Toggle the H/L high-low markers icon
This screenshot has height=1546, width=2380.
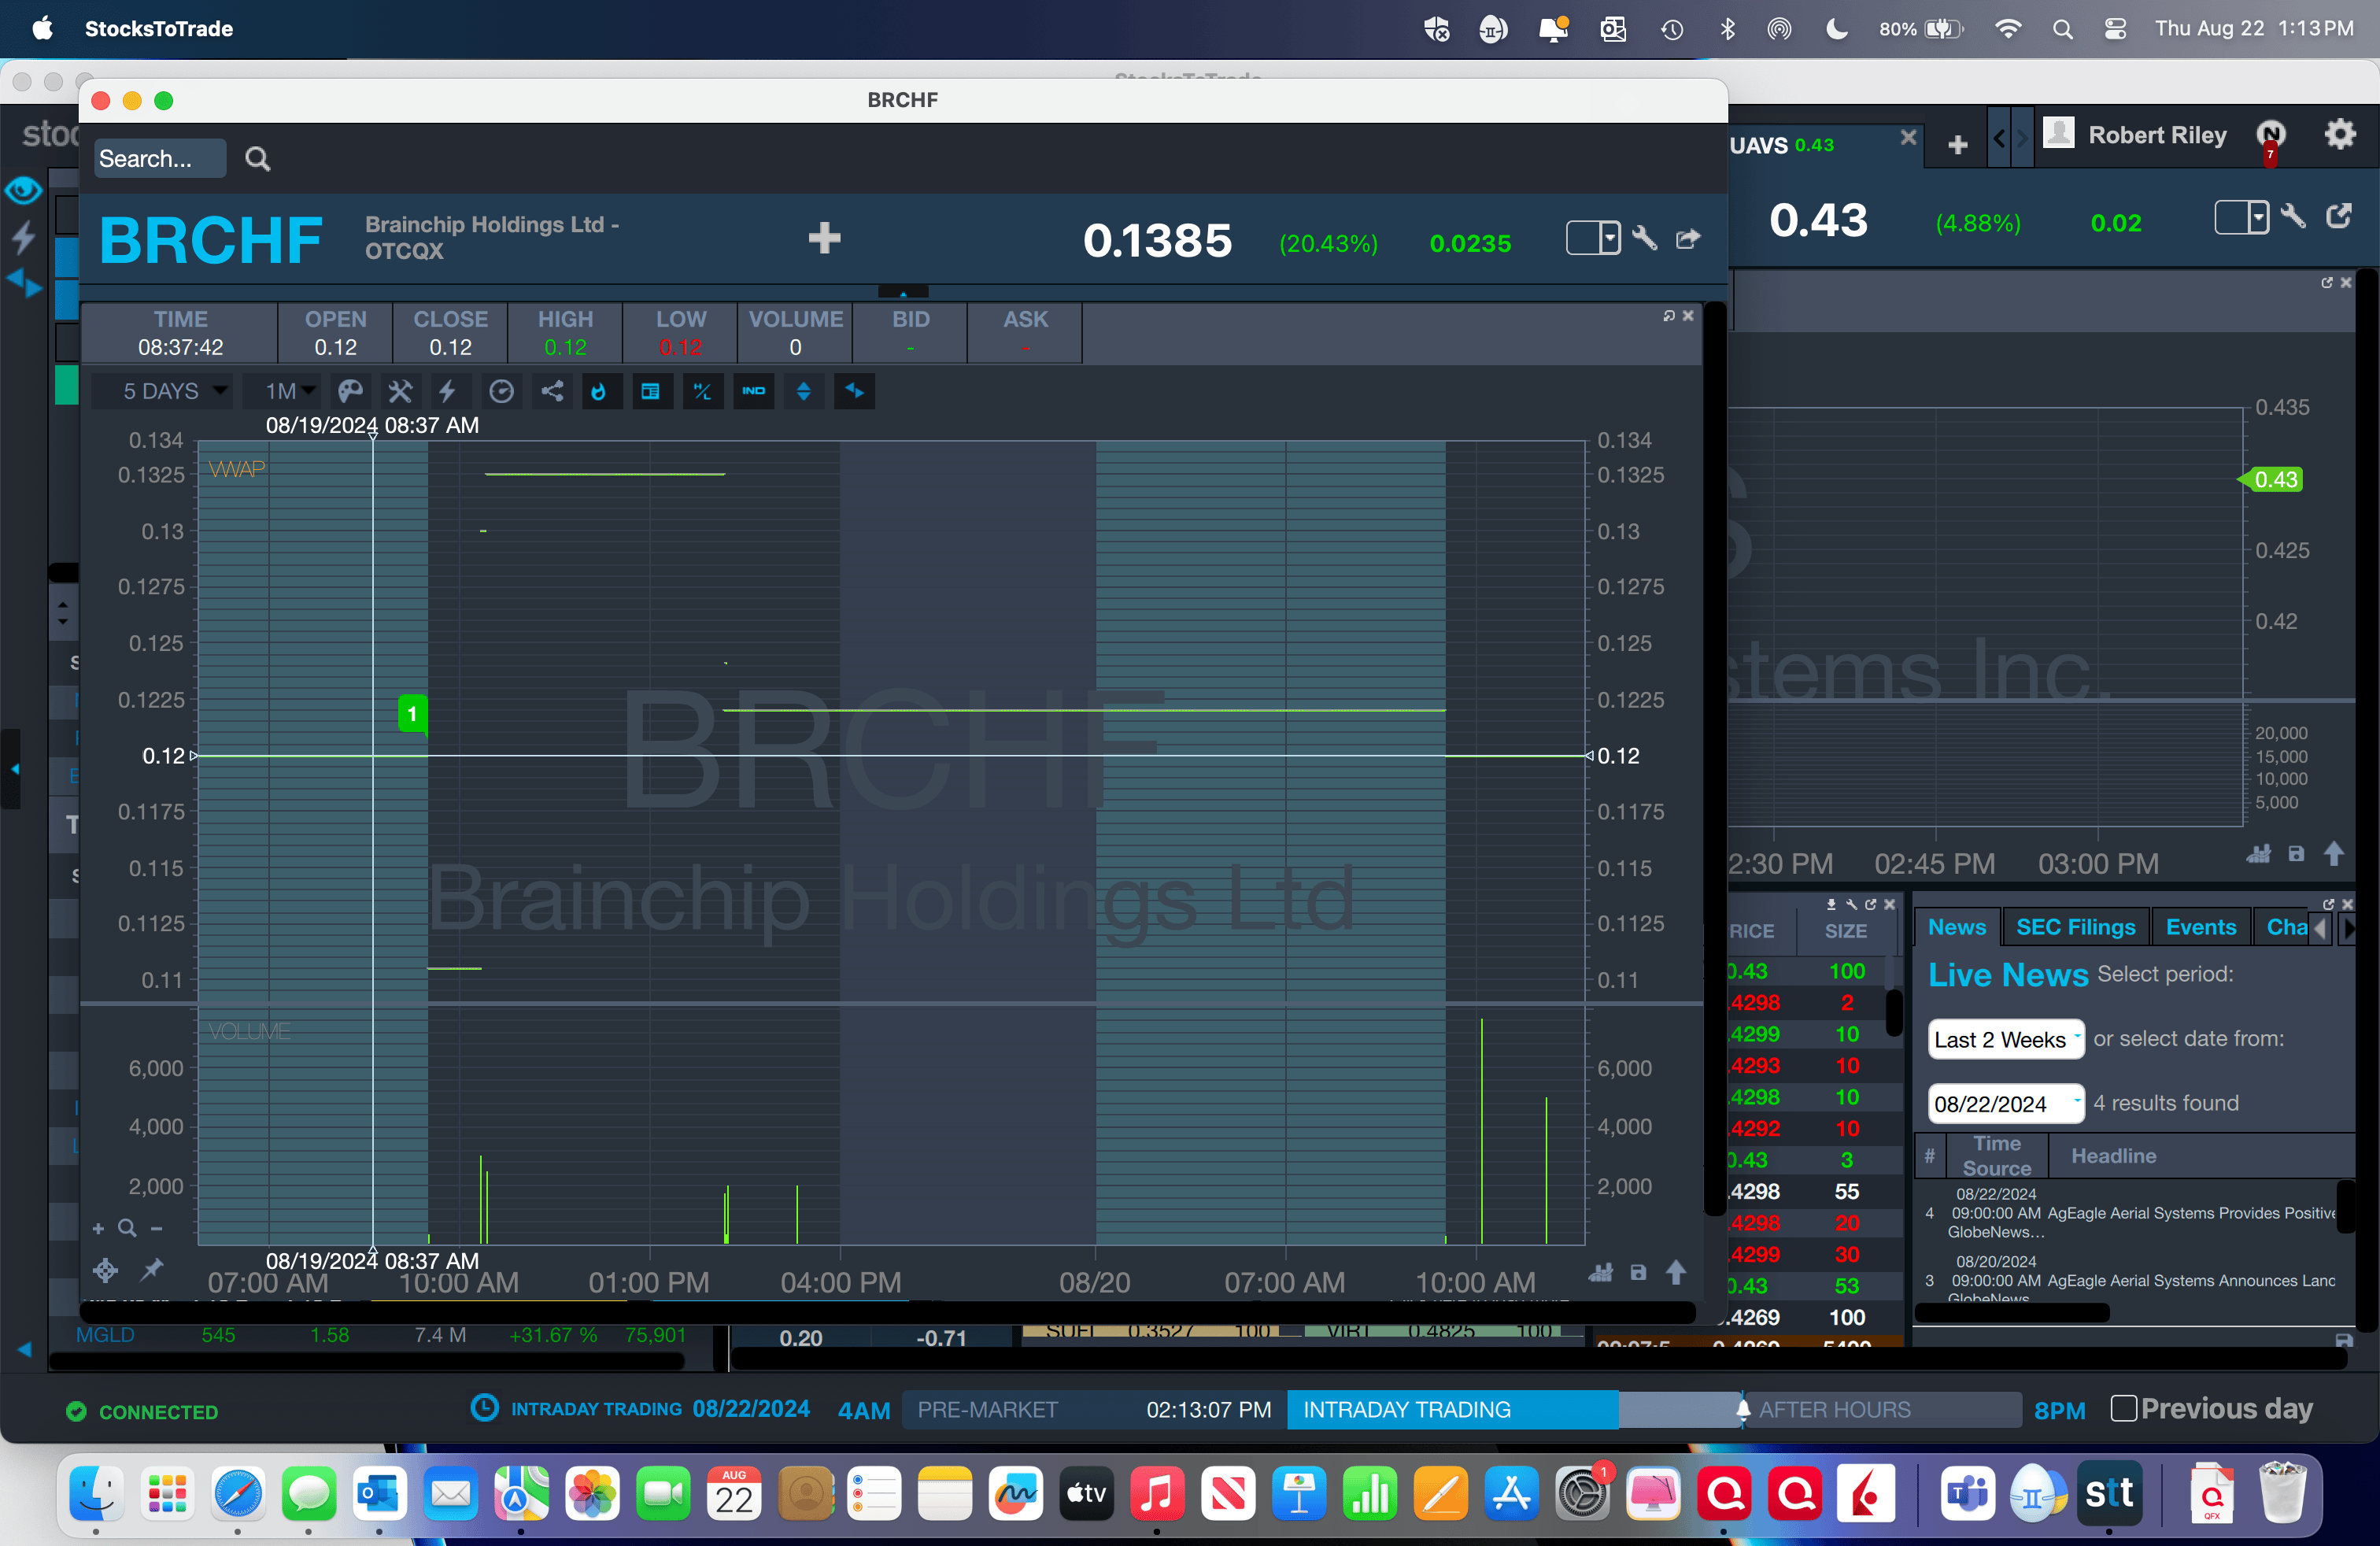[702, 391]
